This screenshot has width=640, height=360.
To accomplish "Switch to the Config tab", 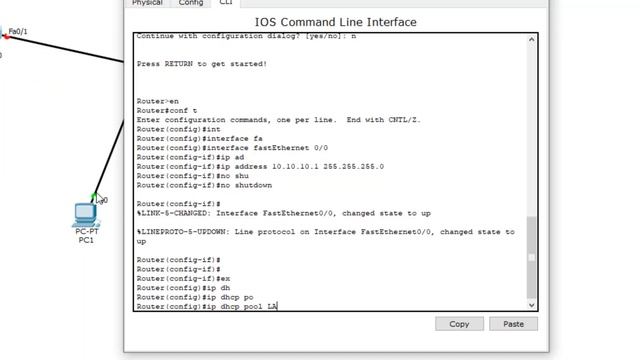I will [191, 3].
